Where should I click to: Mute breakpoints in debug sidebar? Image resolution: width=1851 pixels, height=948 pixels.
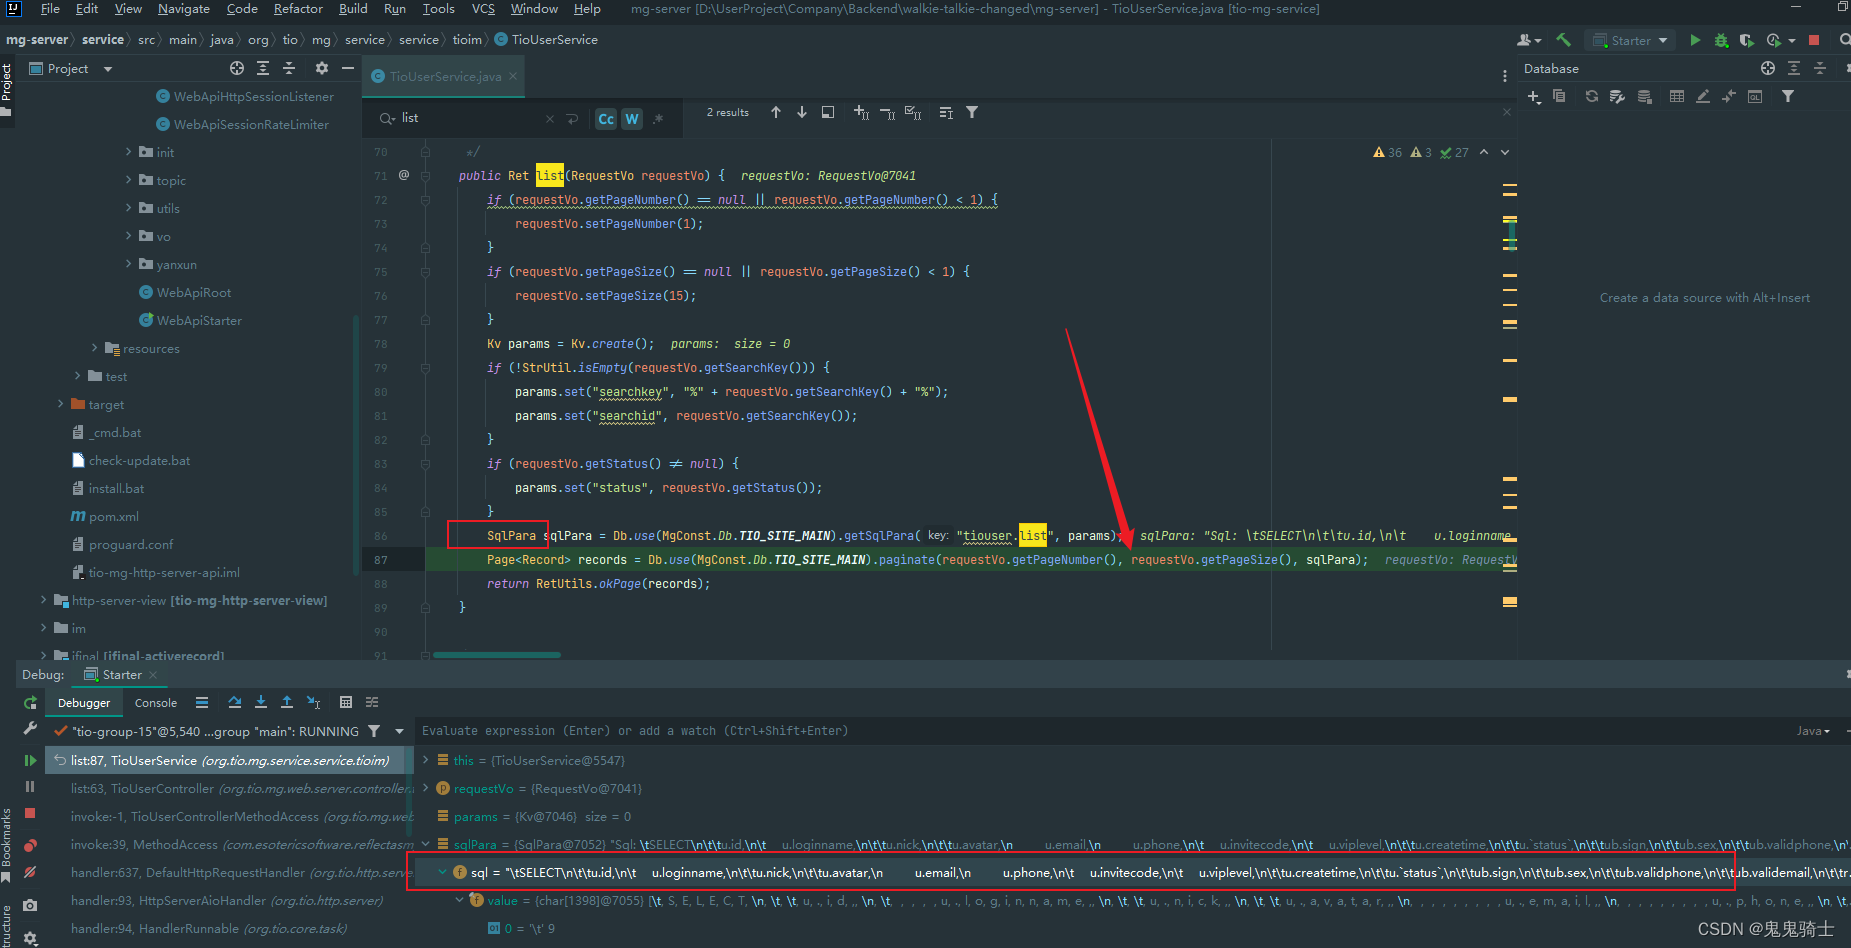pos(30,872)
